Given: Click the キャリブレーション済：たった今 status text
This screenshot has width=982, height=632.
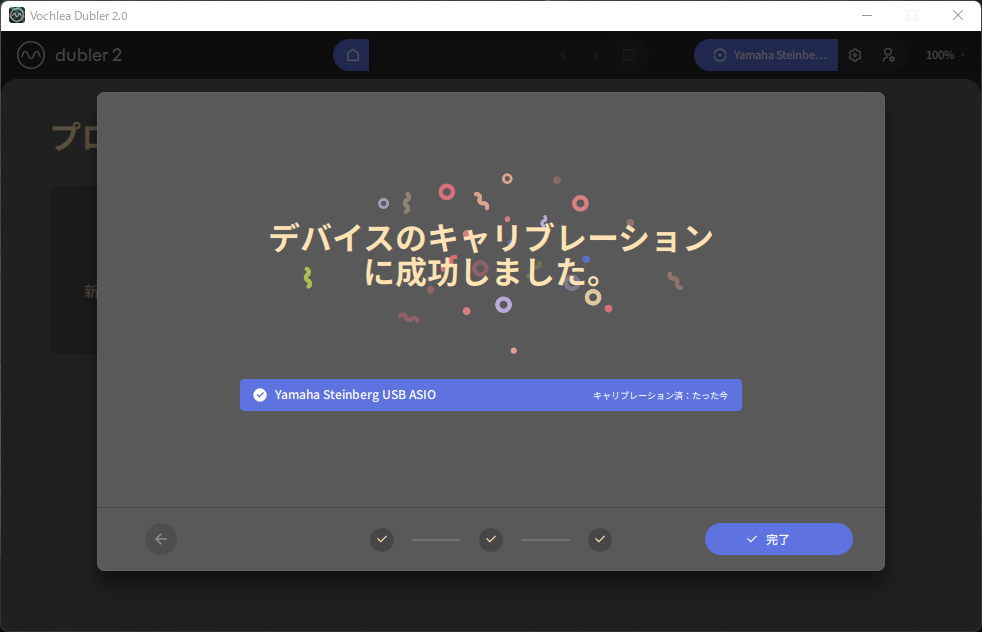Looking at the screenshot, I should 660,396.
